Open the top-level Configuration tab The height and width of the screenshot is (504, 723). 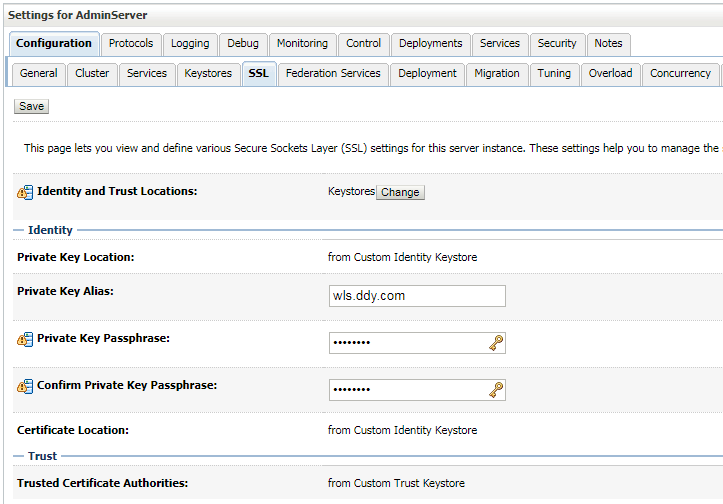pos(54,43)
